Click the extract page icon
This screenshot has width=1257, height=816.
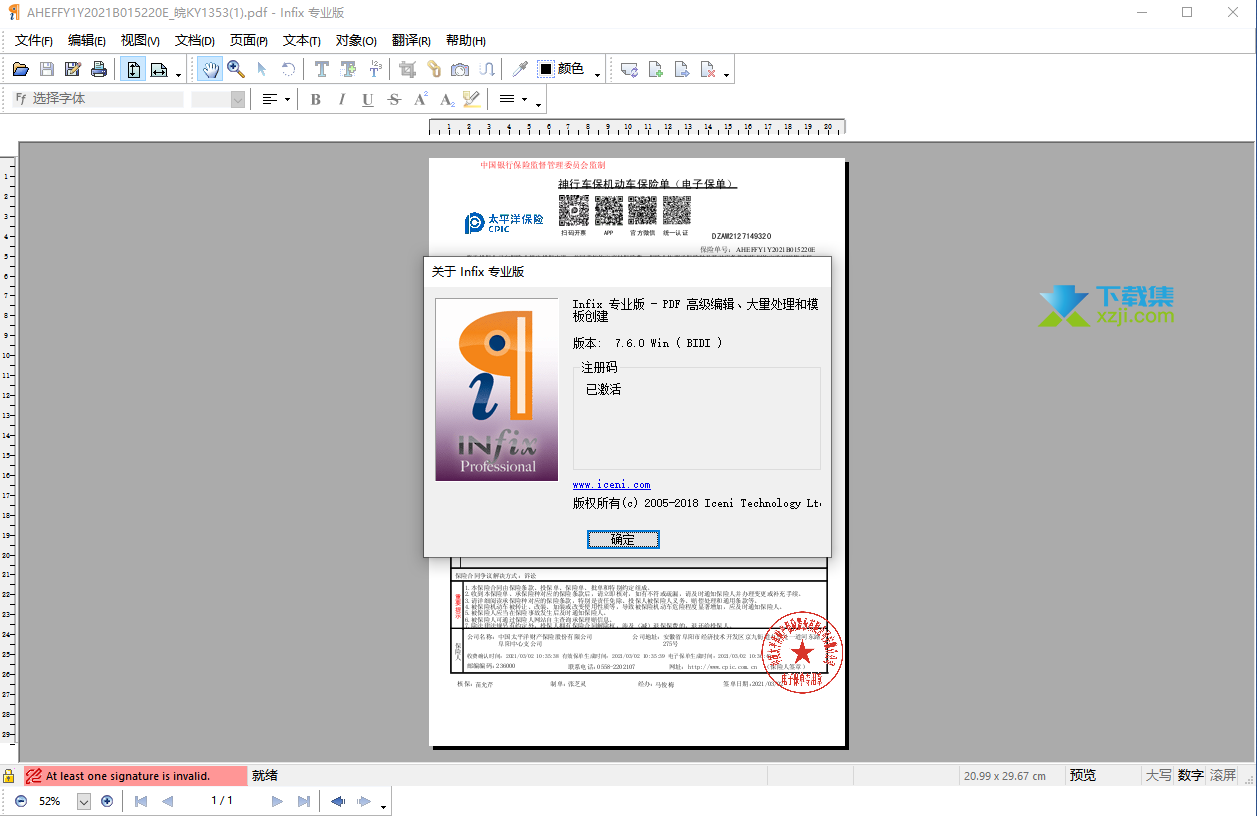[x=682, y=69]
